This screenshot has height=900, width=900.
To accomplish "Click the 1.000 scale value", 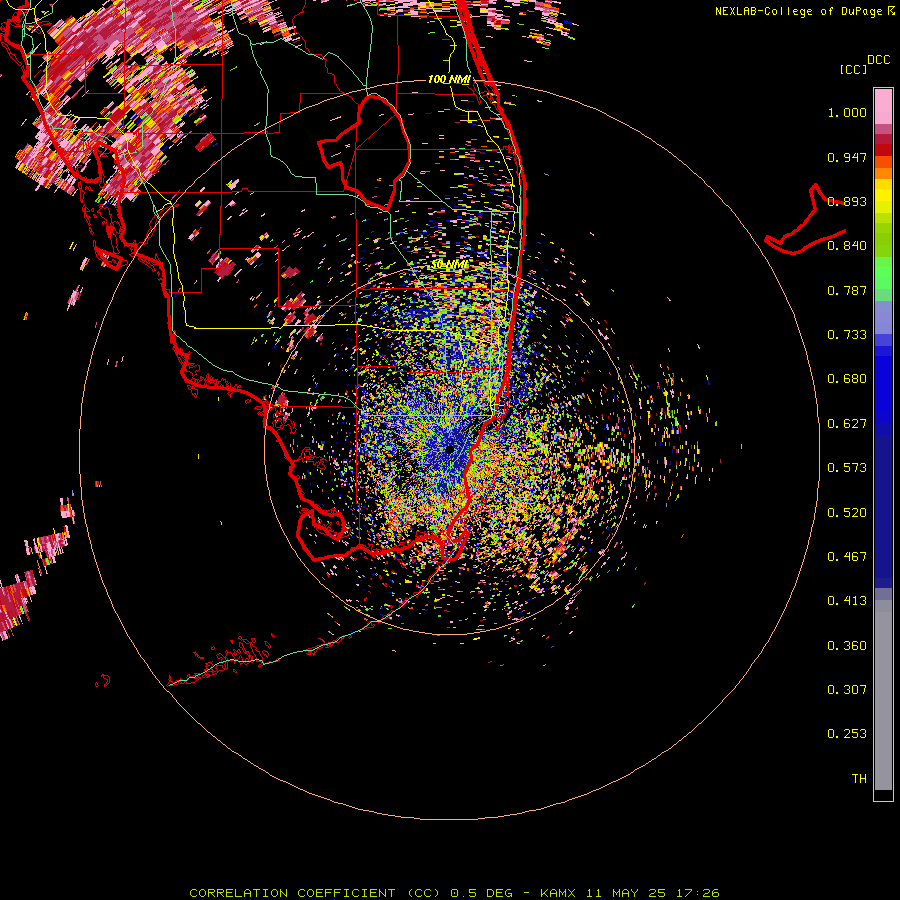I will coord(847,112).
